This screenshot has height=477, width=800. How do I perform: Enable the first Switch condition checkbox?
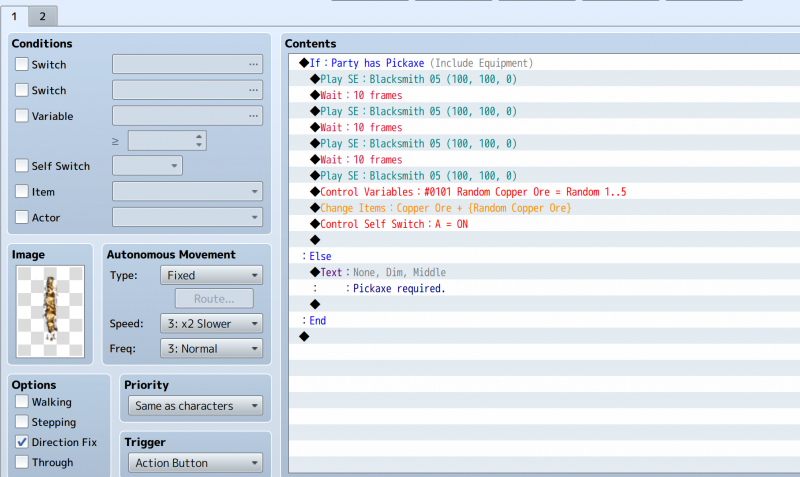pyautogui.click(x=21, y=64)
